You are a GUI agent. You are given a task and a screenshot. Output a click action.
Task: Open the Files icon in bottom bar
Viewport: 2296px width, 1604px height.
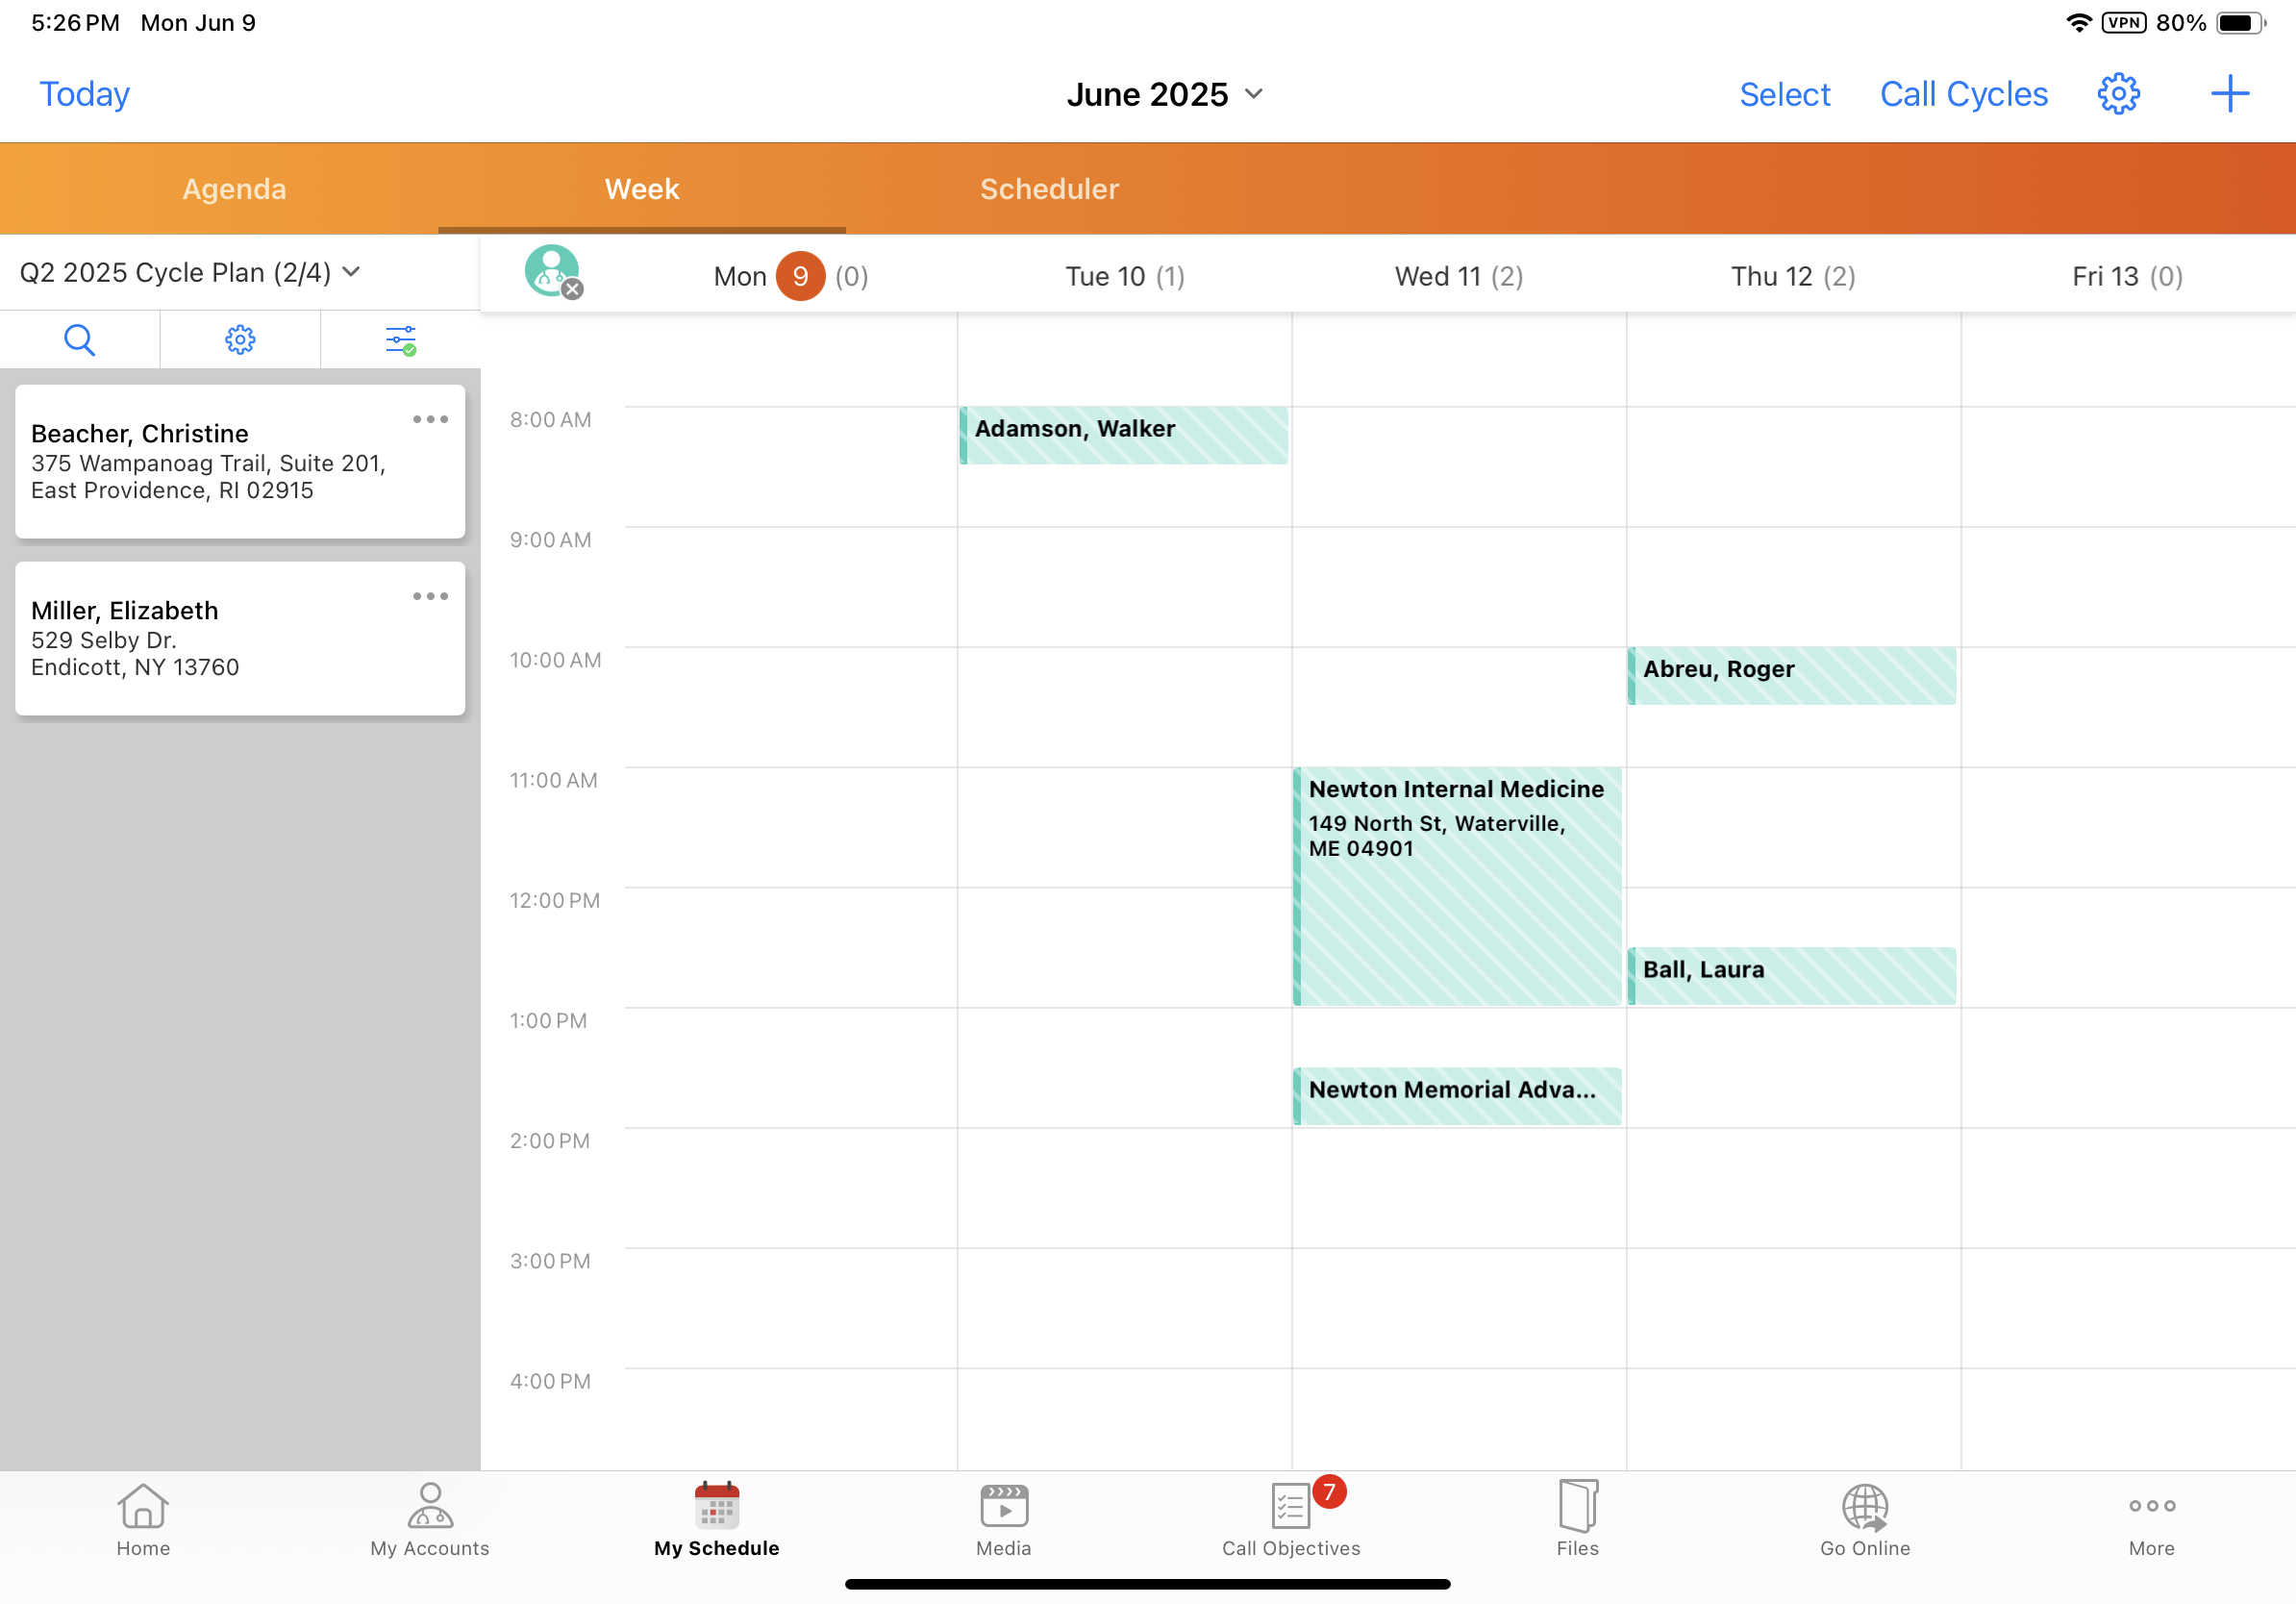click(1577, 1519)
